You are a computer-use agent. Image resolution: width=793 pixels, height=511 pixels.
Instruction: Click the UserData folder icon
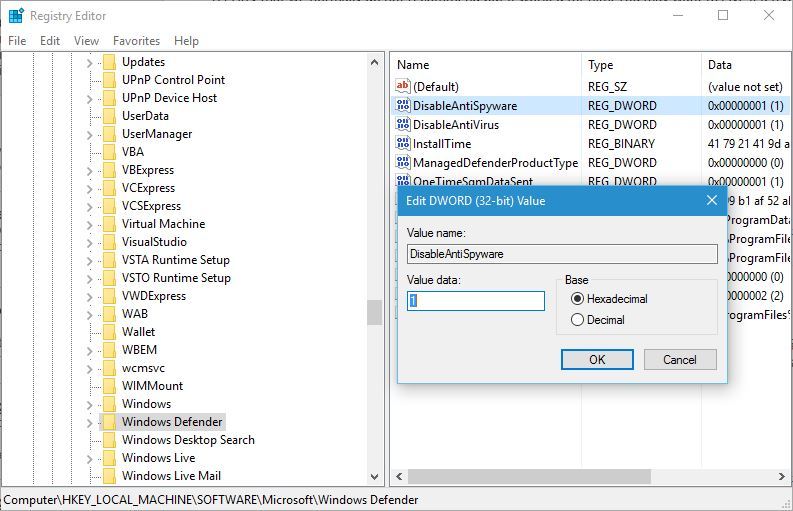(109, 116)
